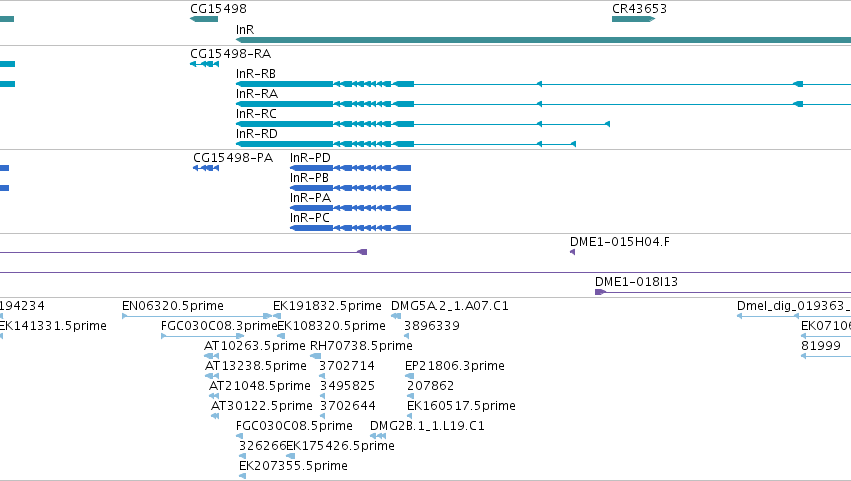851x481 pixels.
Task: Select EST EK141331.5prime
Action: [53, 326]
